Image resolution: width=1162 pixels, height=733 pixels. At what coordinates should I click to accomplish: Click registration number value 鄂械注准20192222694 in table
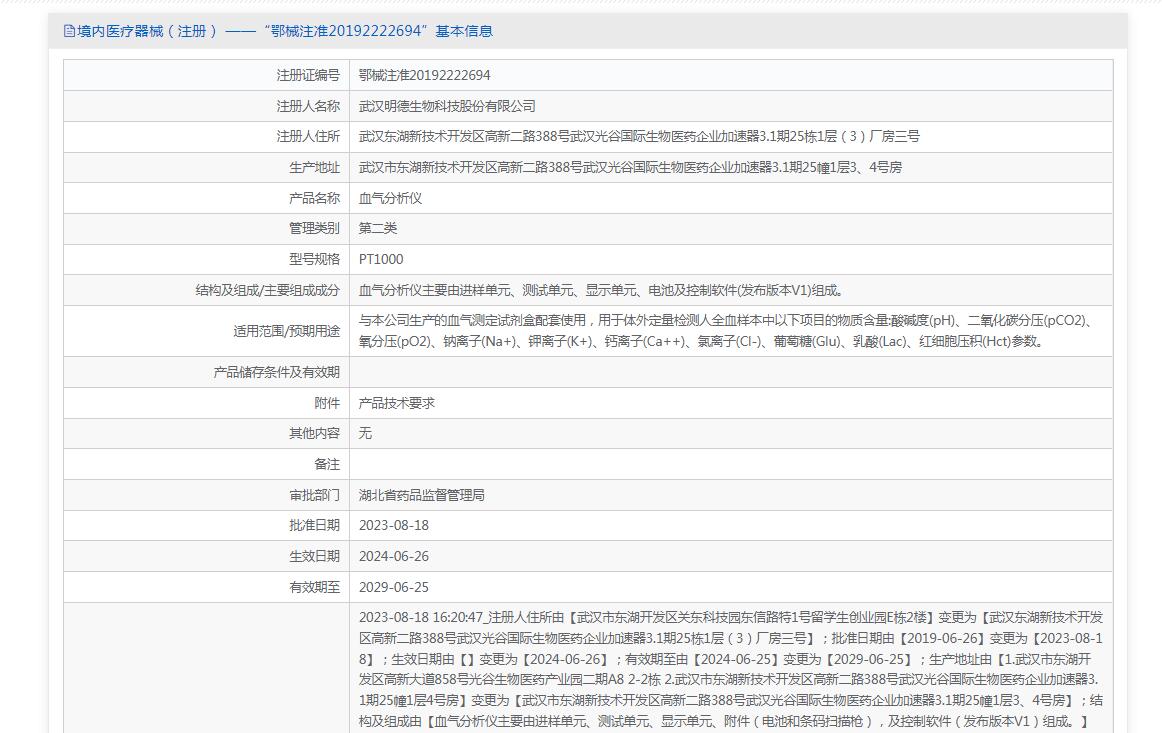pos(425,75)
